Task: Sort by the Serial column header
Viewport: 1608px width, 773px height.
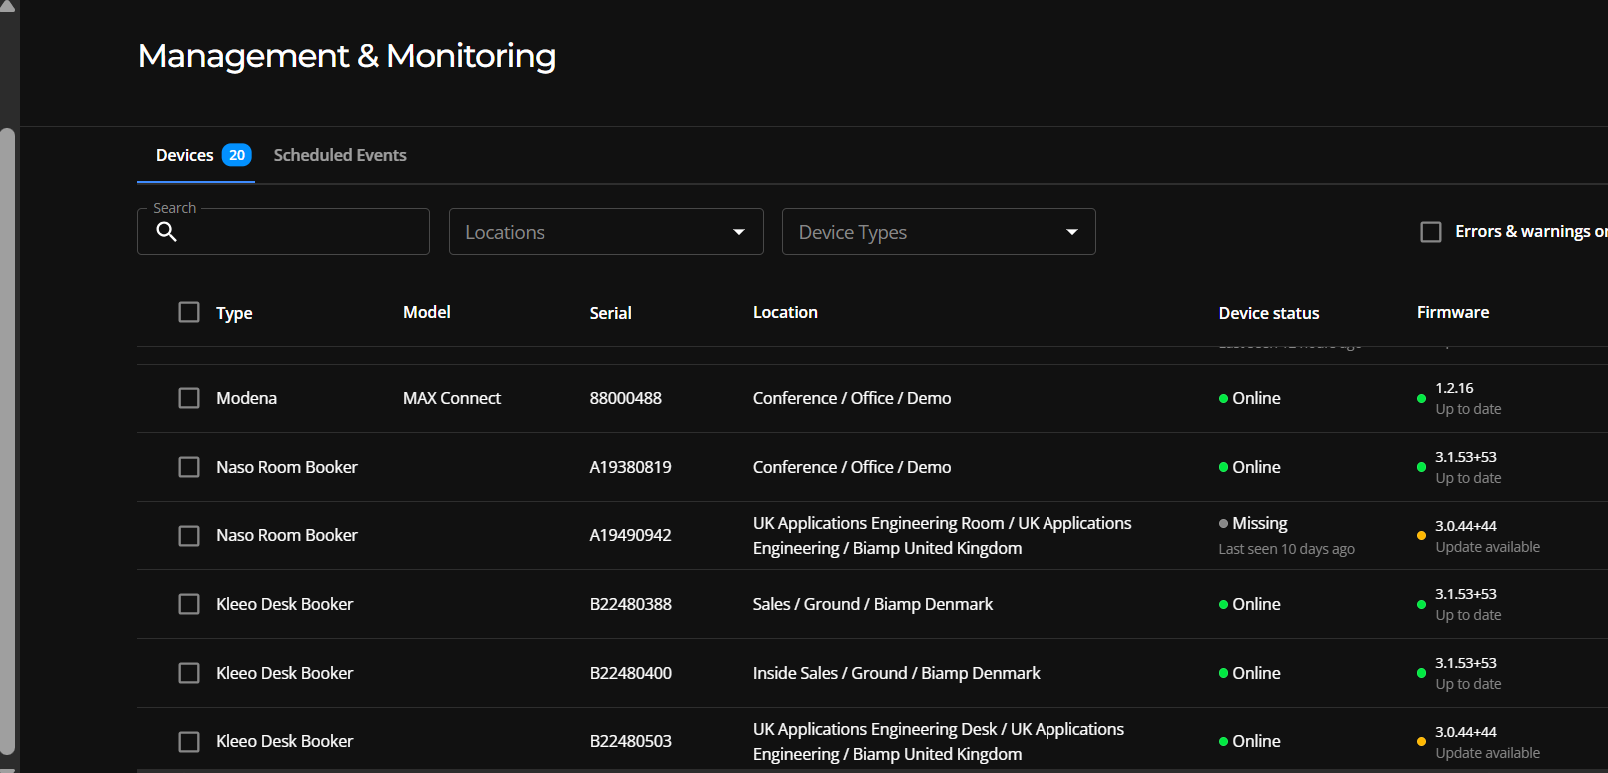Action: (610, 313)
